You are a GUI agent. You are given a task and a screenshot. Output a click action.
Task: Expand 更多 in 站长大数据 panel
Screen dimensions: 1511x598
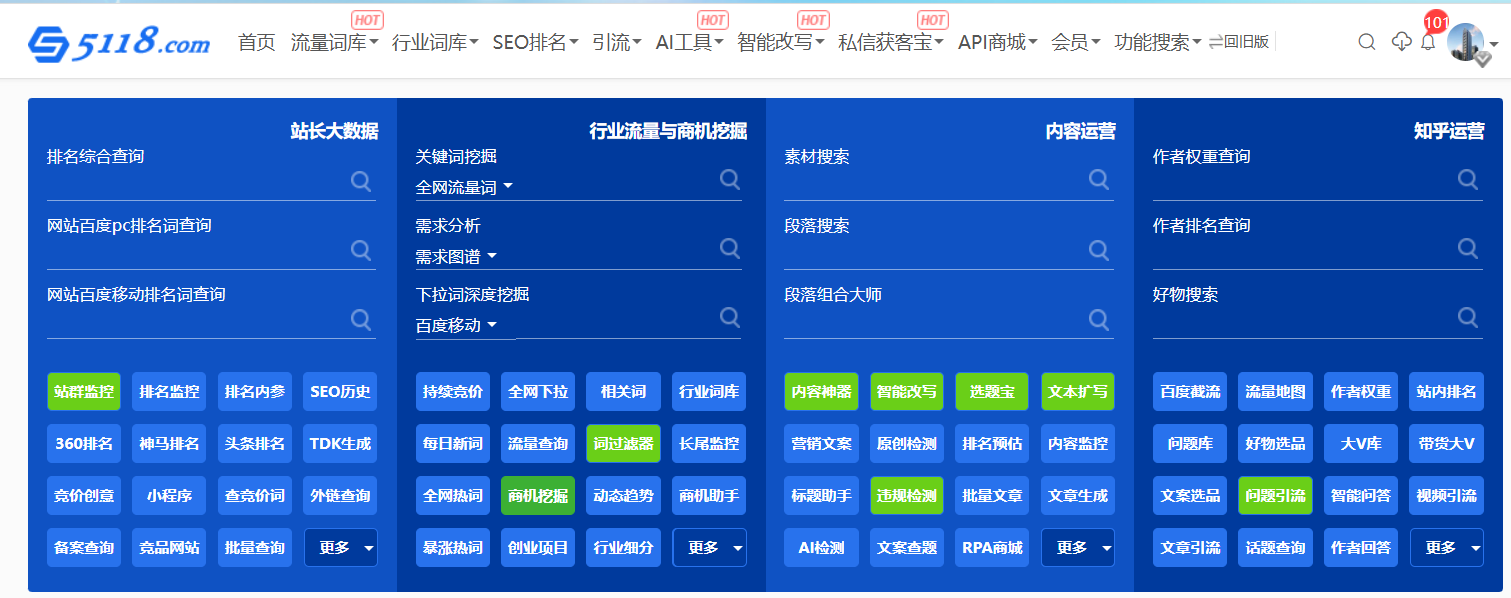click(x=341, y=548)
